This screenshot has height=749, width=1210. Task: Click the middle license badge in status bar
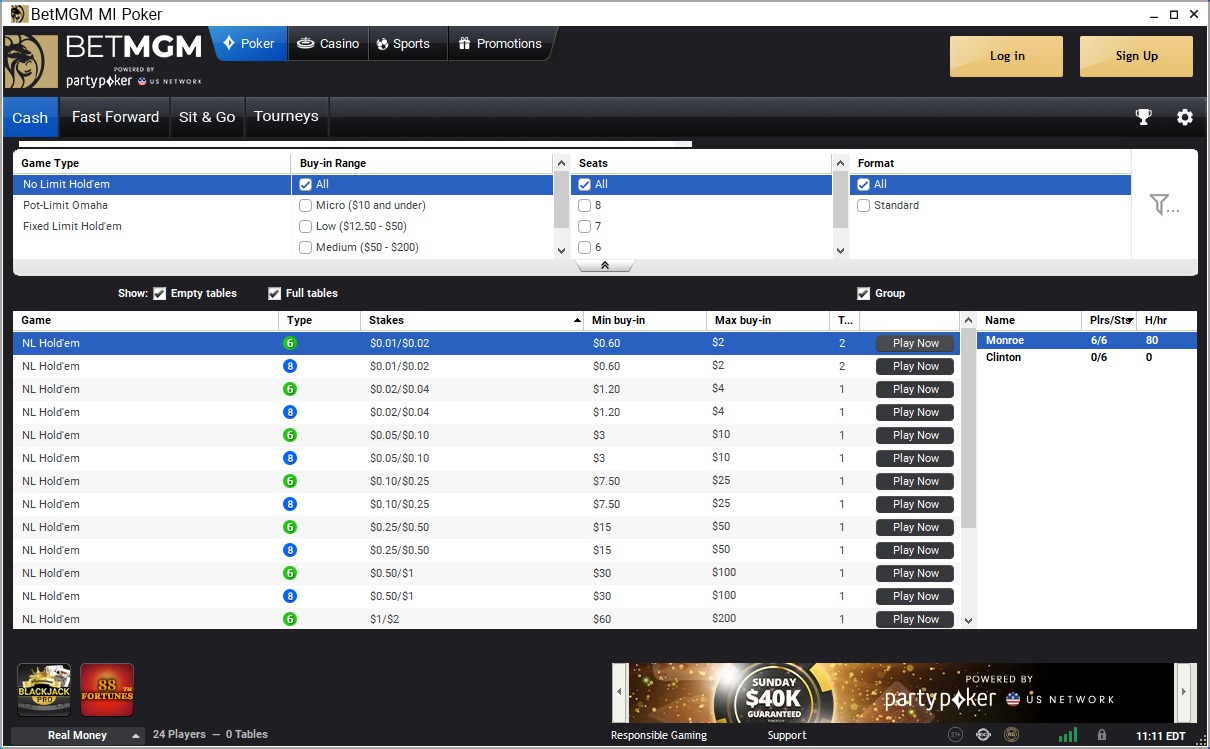[x=984, y=735]
